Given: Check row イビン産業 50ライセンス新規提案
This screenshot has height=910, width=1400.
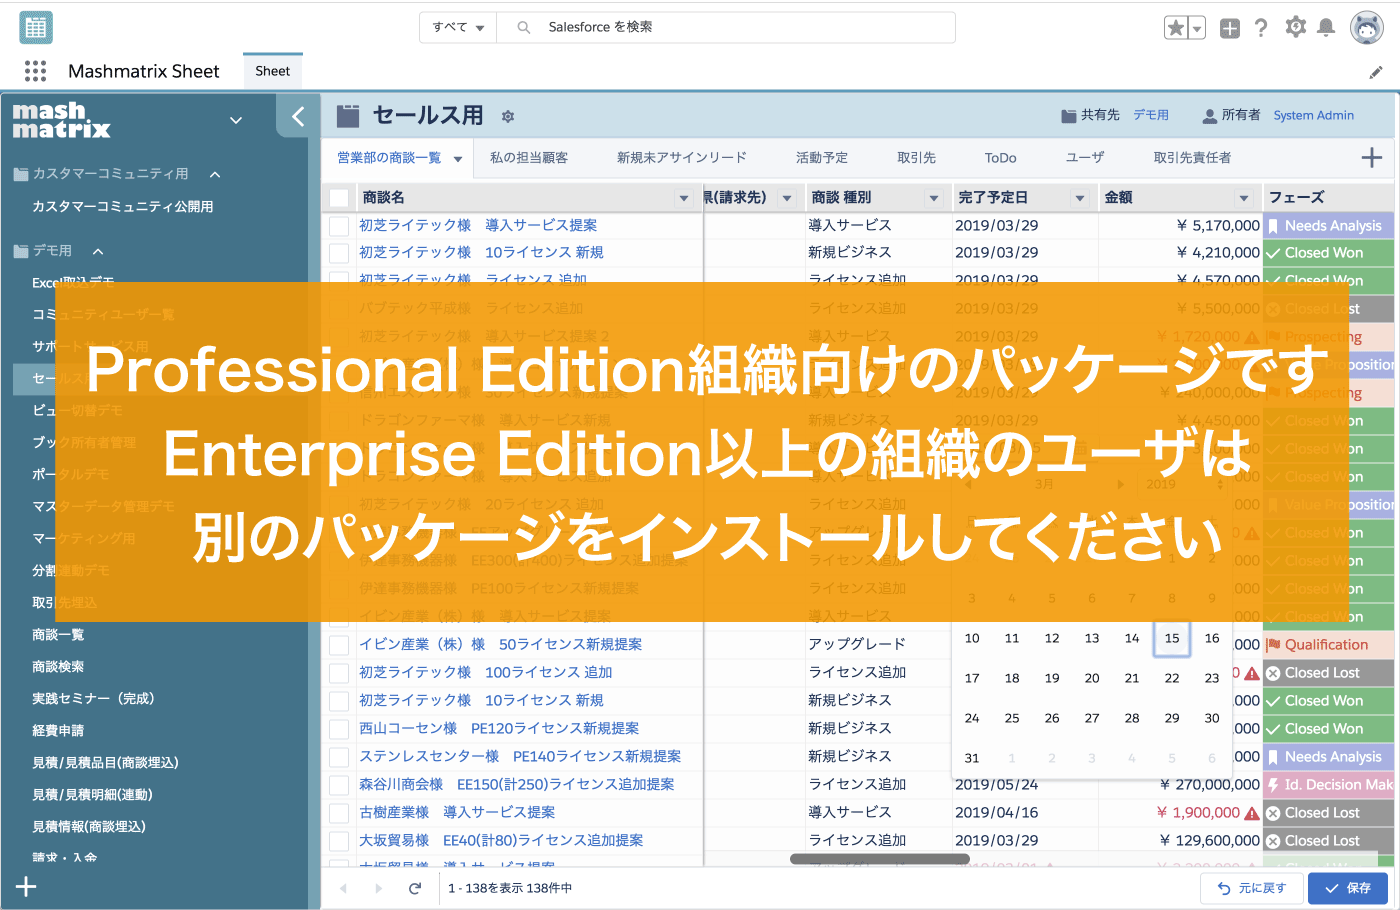Looking at the screenshot, I should click(x=340, y=645).
